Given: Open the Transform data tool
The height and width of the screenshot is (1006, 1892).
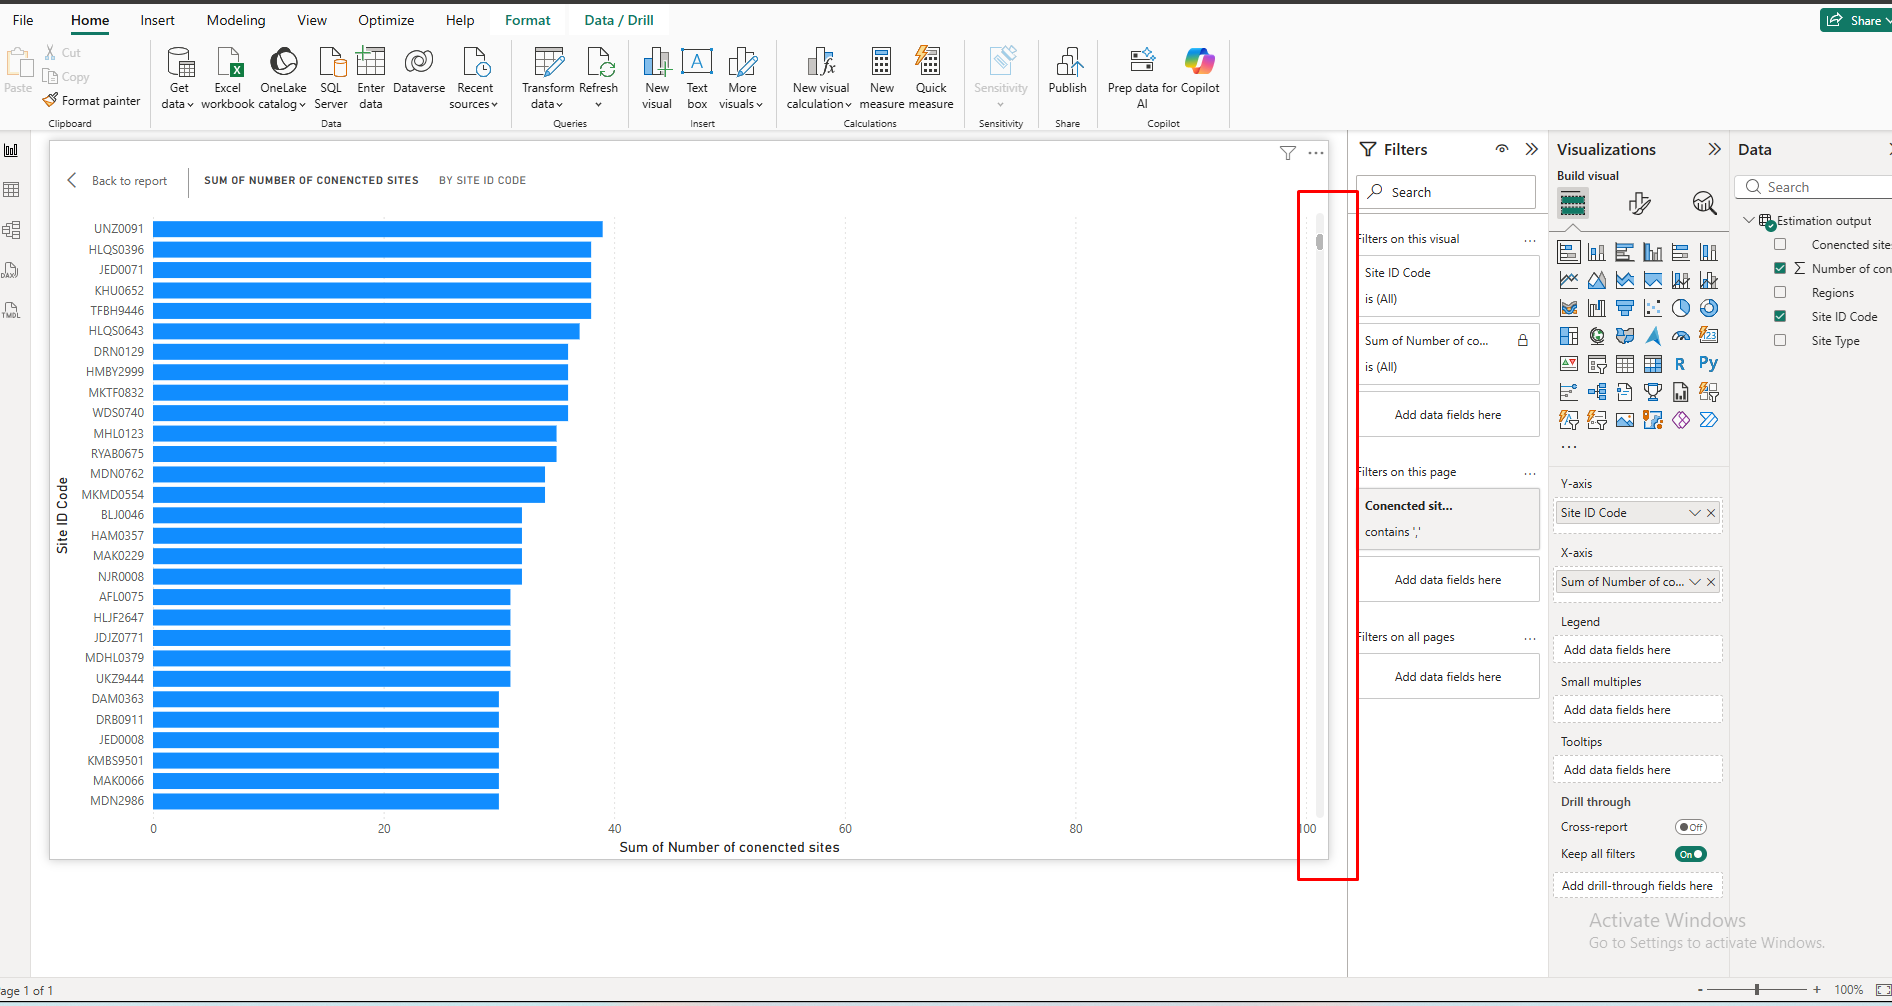Looking at the screenshot, I should 547,64.
